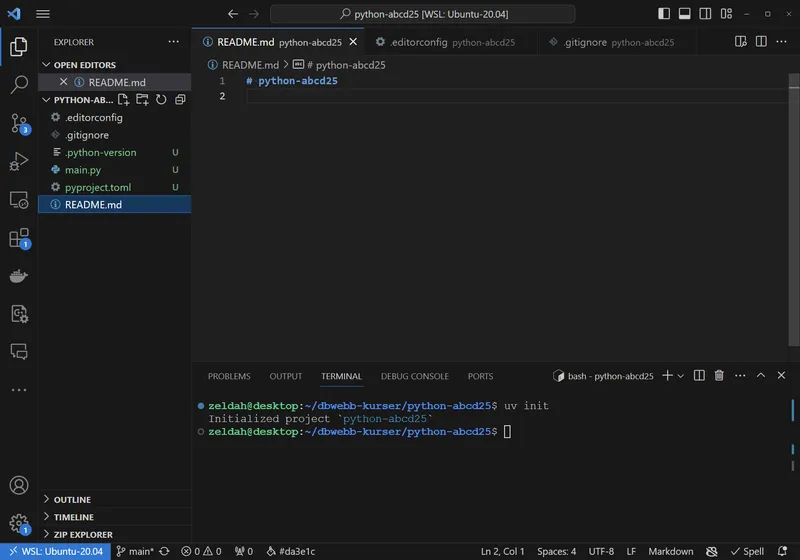Go to line via Ln 2, Col 1

(502, 551)
